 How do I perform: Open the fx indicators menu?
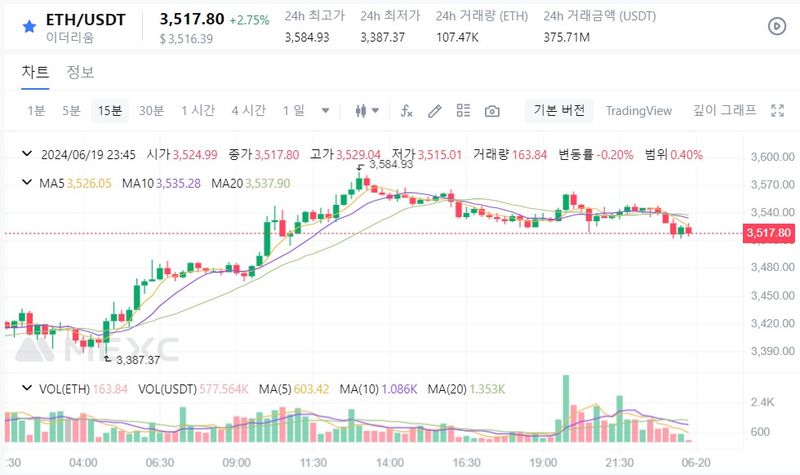point(407,110)
